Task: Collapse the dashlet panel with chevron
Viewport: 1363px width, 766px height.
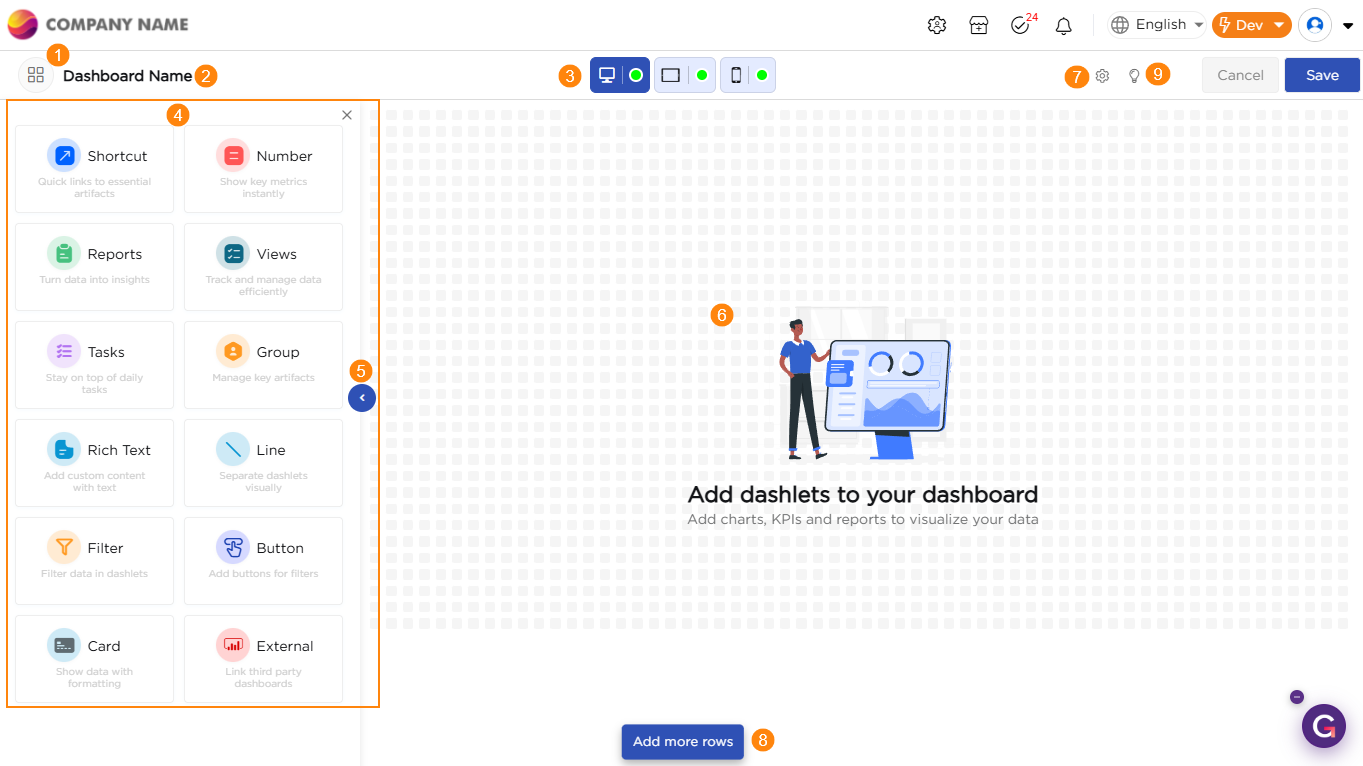Action: point(362,398)
